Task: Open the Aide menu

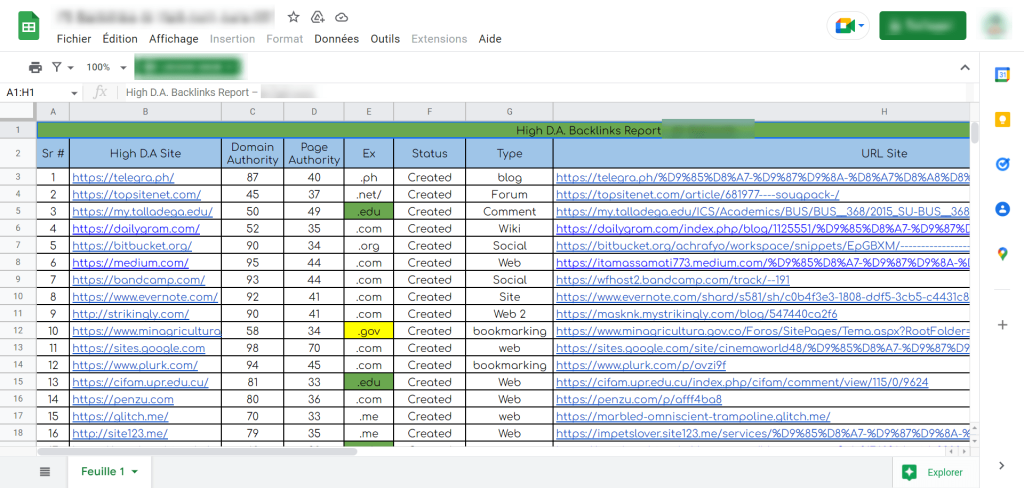Action: point(490,39)
